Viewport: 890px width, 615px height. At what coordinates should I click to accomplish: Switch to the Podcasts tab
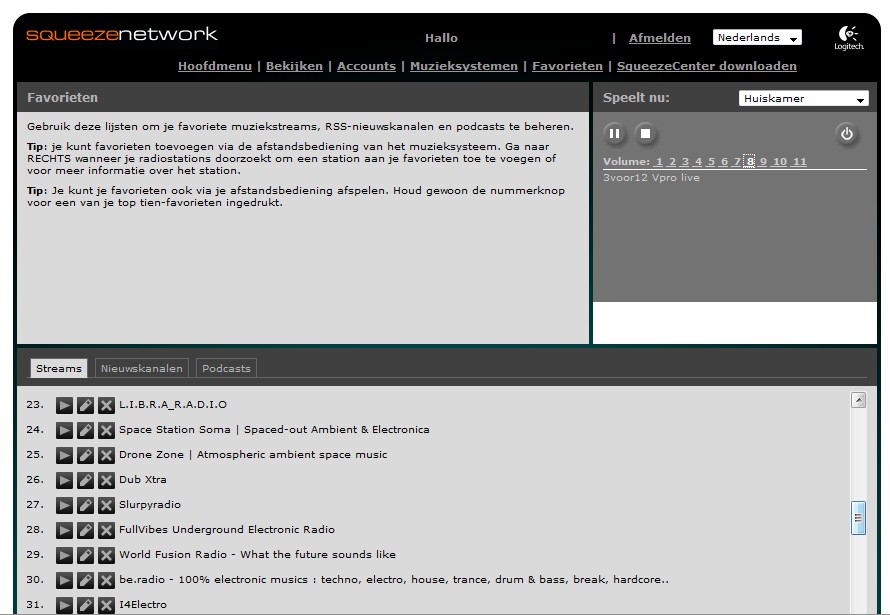(226, 368)
